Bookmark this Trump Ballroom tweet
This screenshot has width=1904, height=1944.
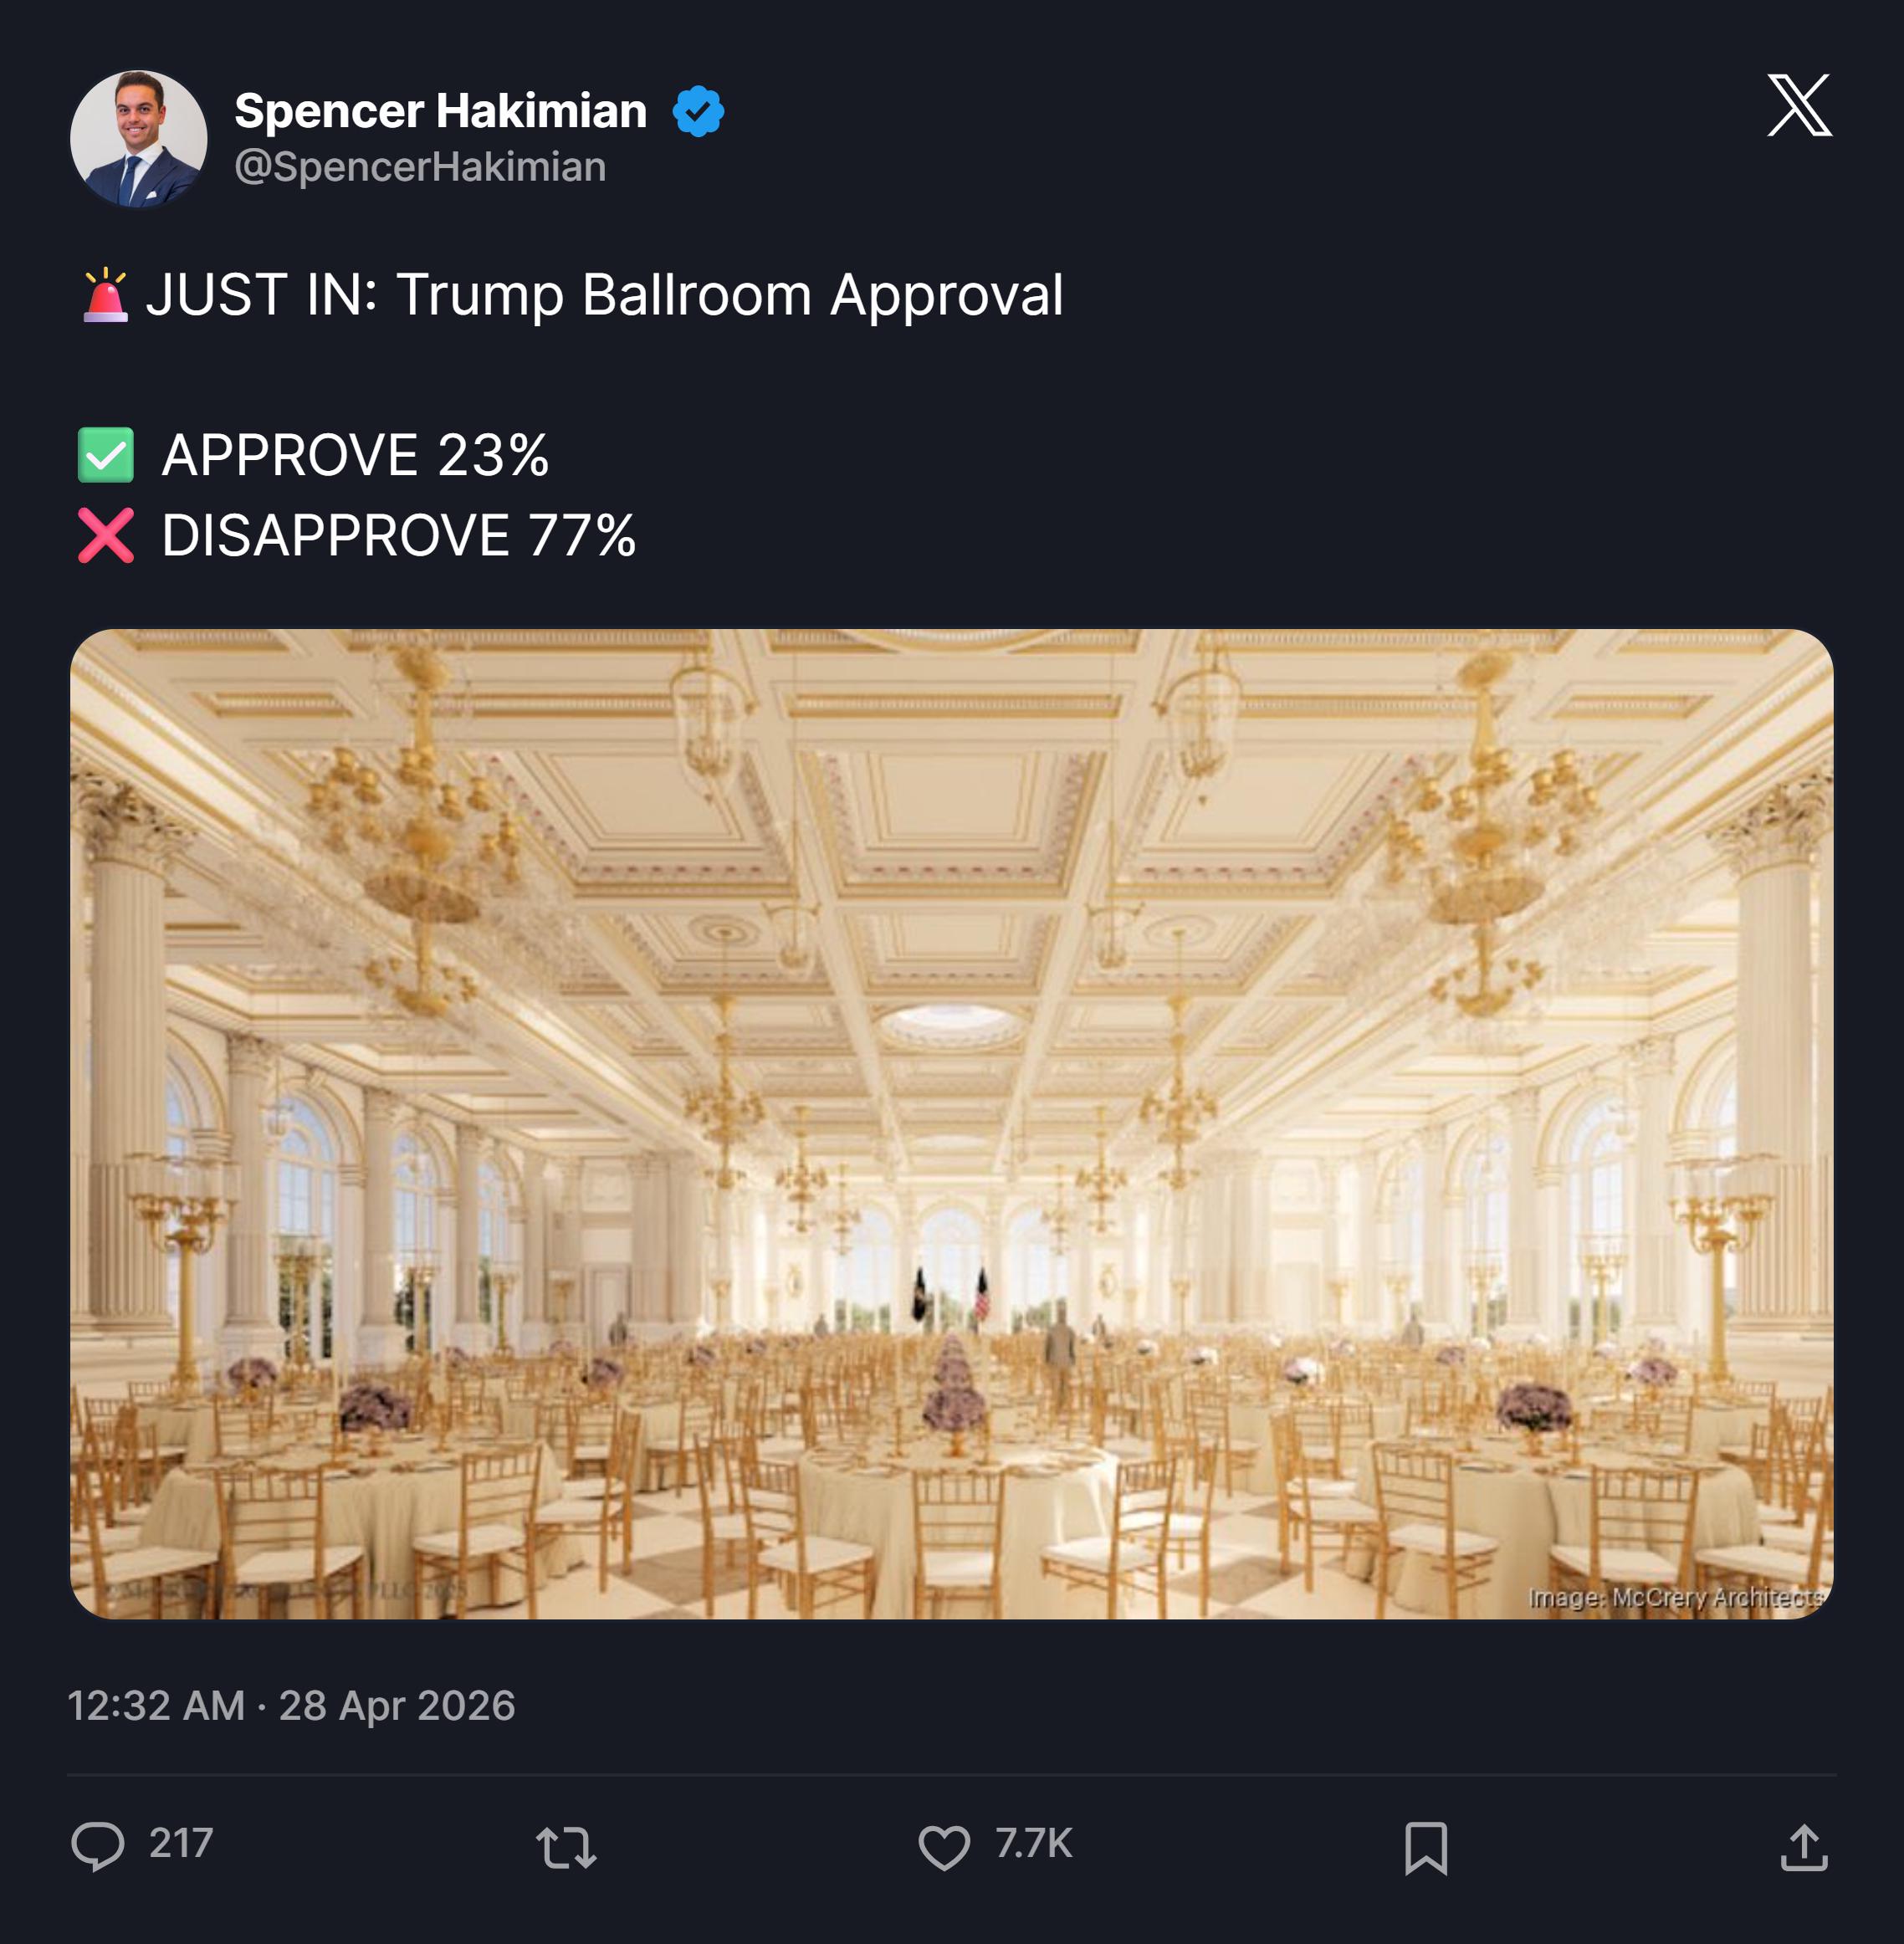click(x=1425, y=1847)
